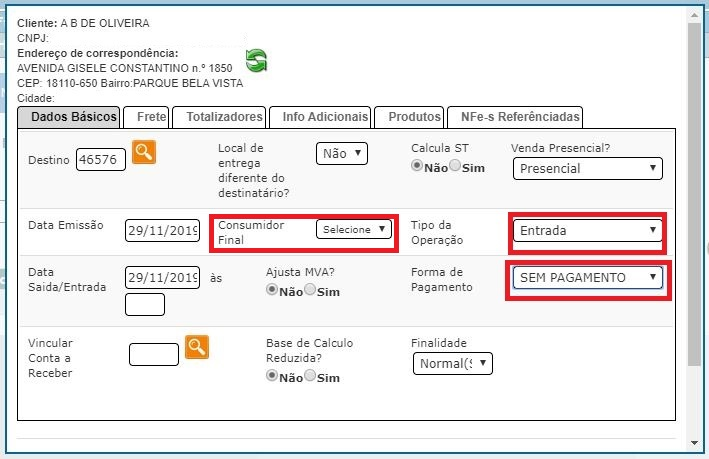Open the Consumidor Final dropdown
709x459 pixels.
tap(354, 230)
